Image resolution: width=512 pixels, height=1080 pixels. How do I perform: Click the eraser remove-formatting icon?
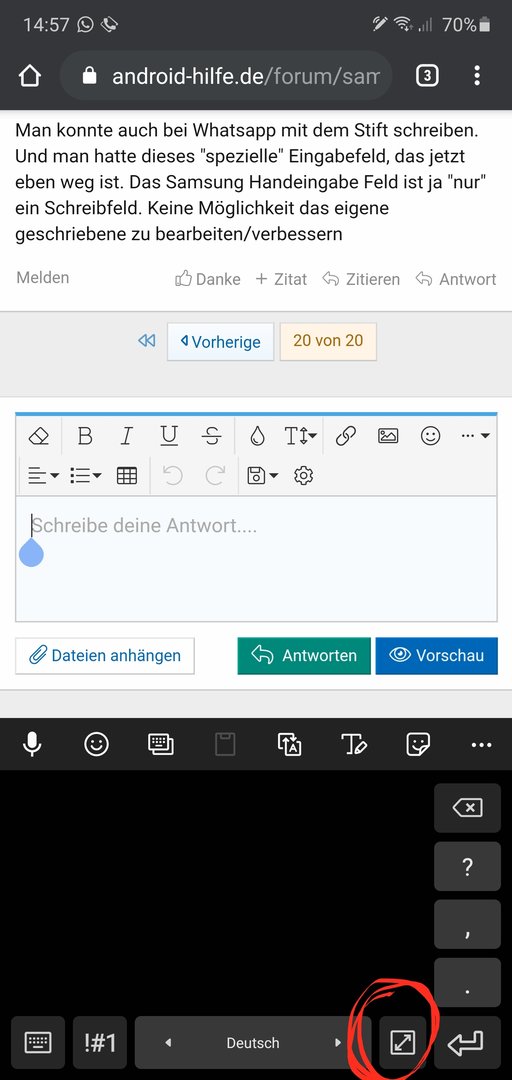point(39,436)
